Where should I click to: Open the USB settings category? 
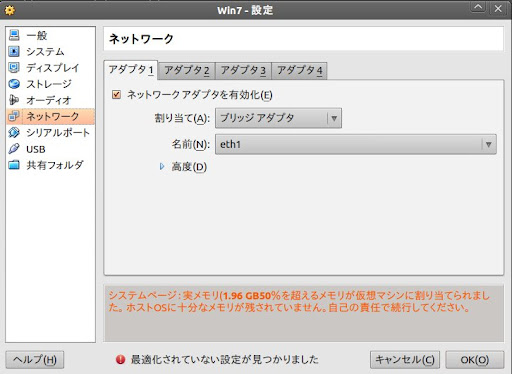(50, 149)
